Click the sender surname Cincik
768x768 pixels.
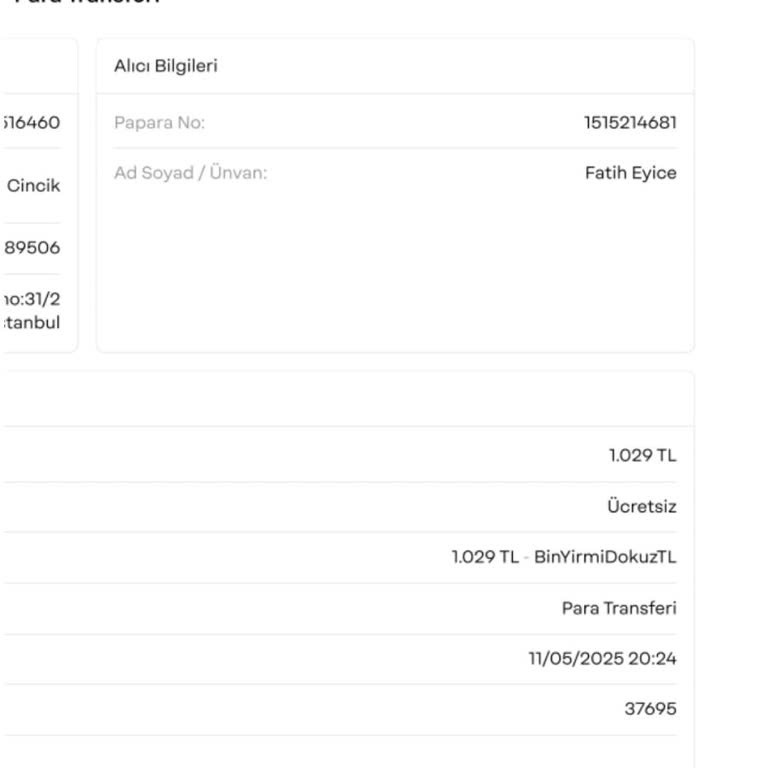34,185
